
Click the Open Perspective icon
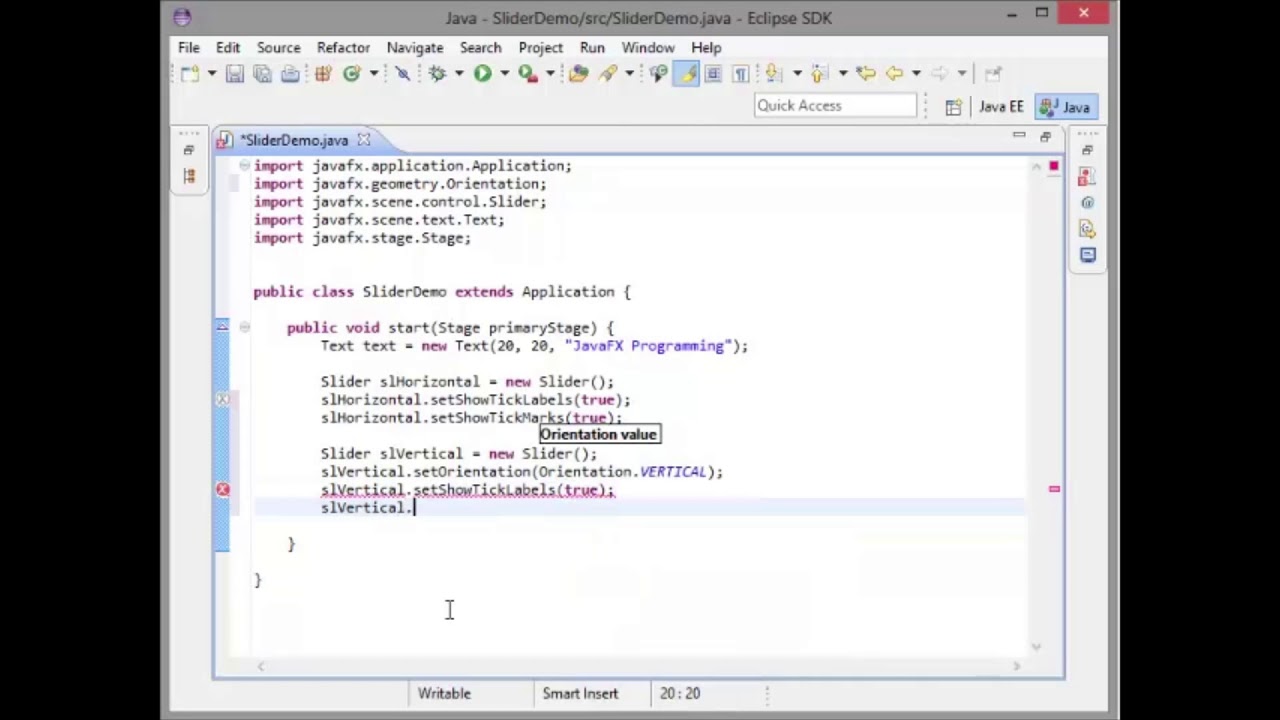tap(953, 107)
